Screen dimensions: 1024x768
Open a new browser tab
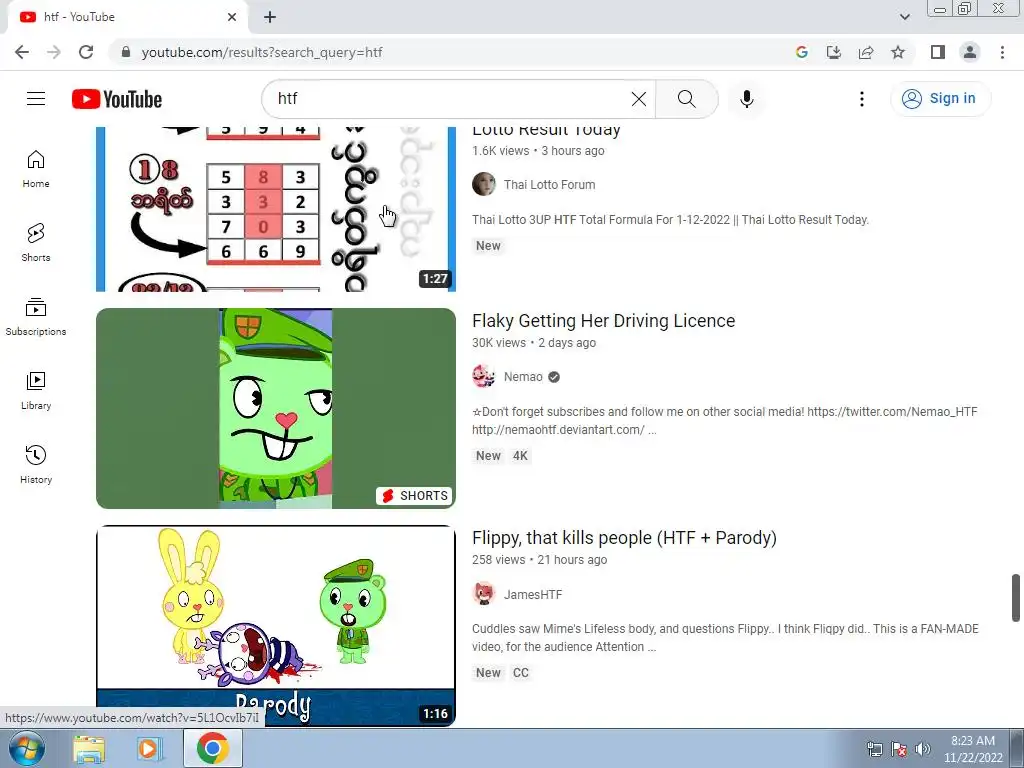(270, 17)
